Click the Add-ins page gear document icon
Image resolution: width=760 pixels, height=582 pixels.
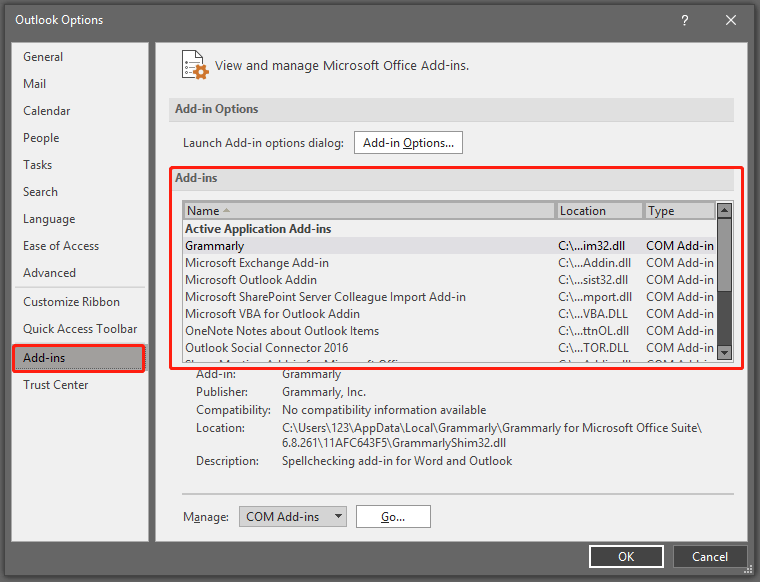[195, 65]
